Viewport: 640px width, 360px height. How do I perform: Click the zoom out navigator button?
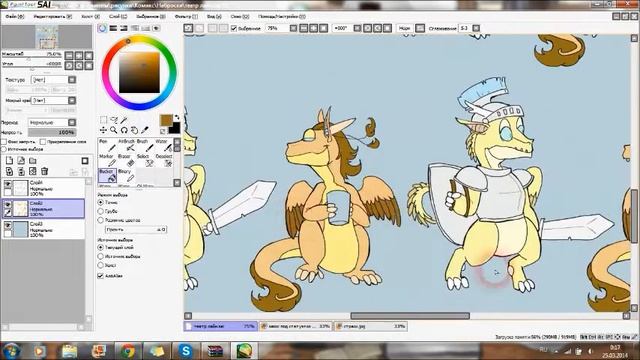69,56
